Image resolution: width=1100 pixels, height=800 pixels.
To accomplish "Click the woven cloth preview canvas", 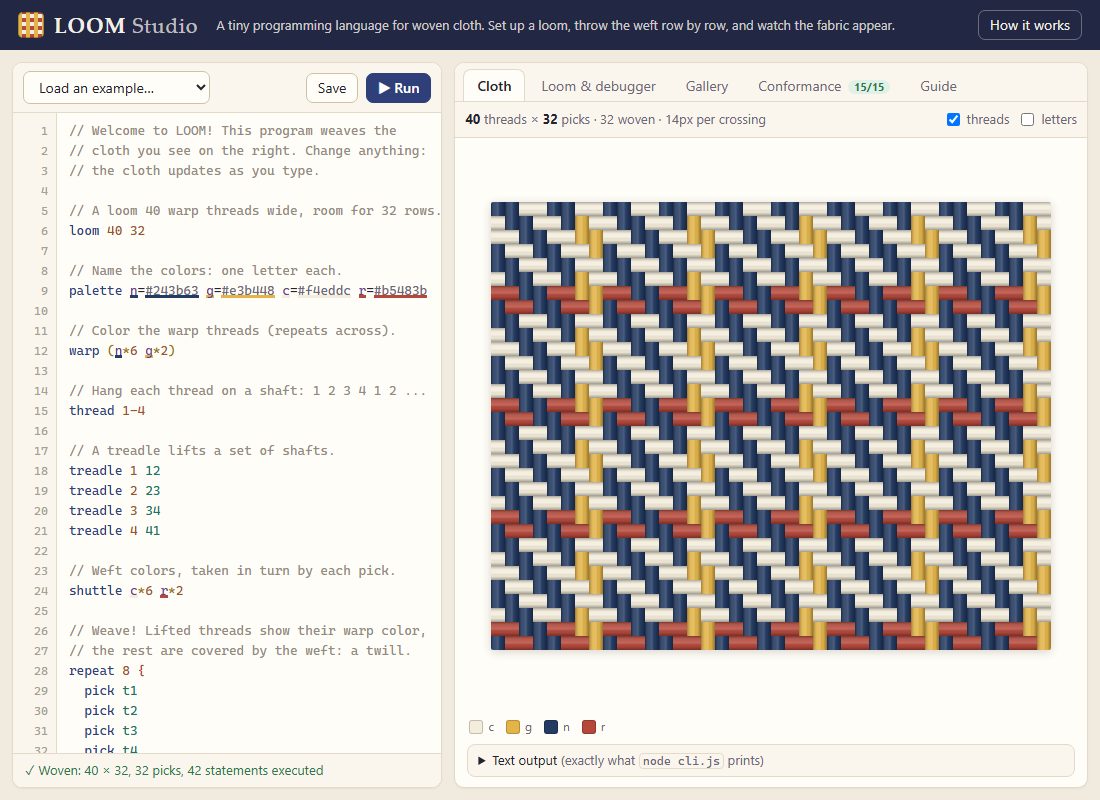I will (770, 426).
